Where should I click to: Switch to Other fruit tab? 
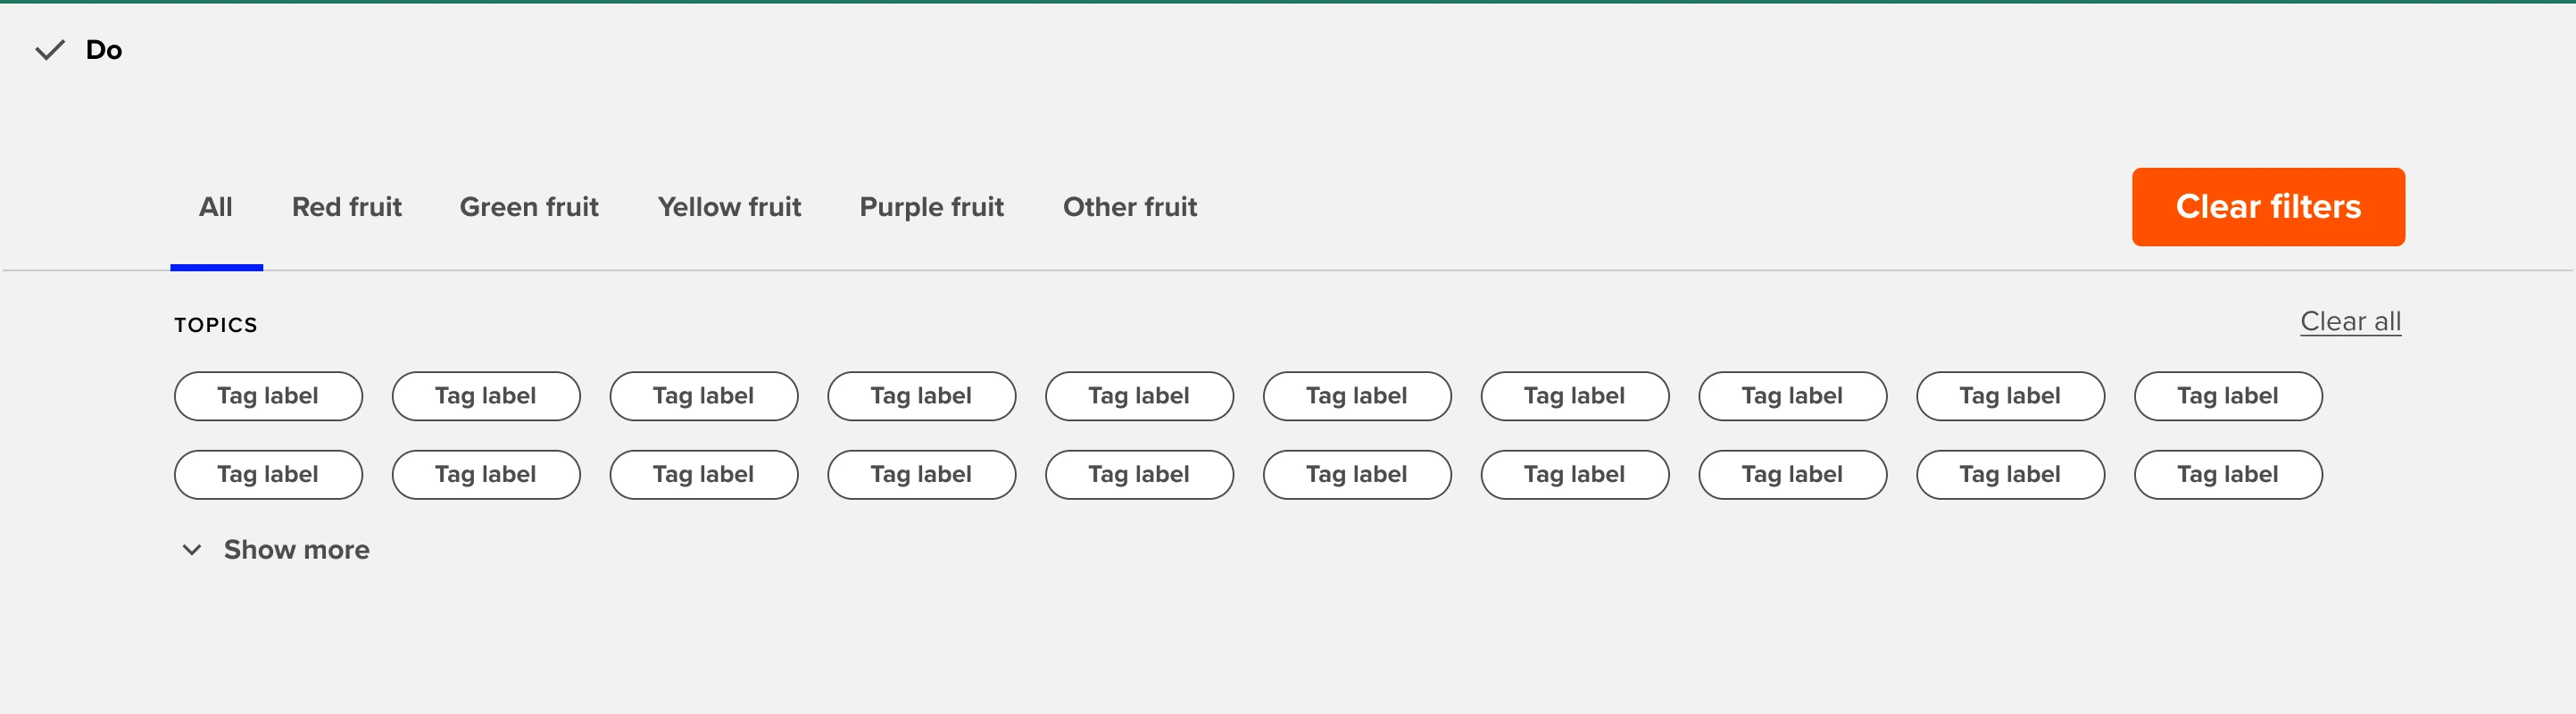tap(1129, 207)
